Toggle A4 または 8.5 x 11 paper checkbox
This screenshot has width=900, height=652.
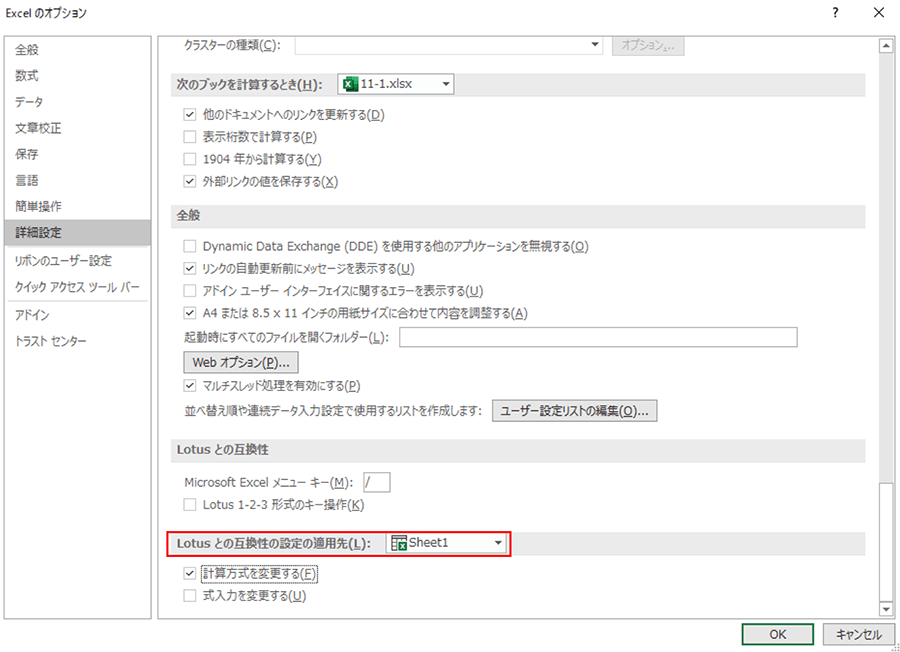(x=189, y=313)
